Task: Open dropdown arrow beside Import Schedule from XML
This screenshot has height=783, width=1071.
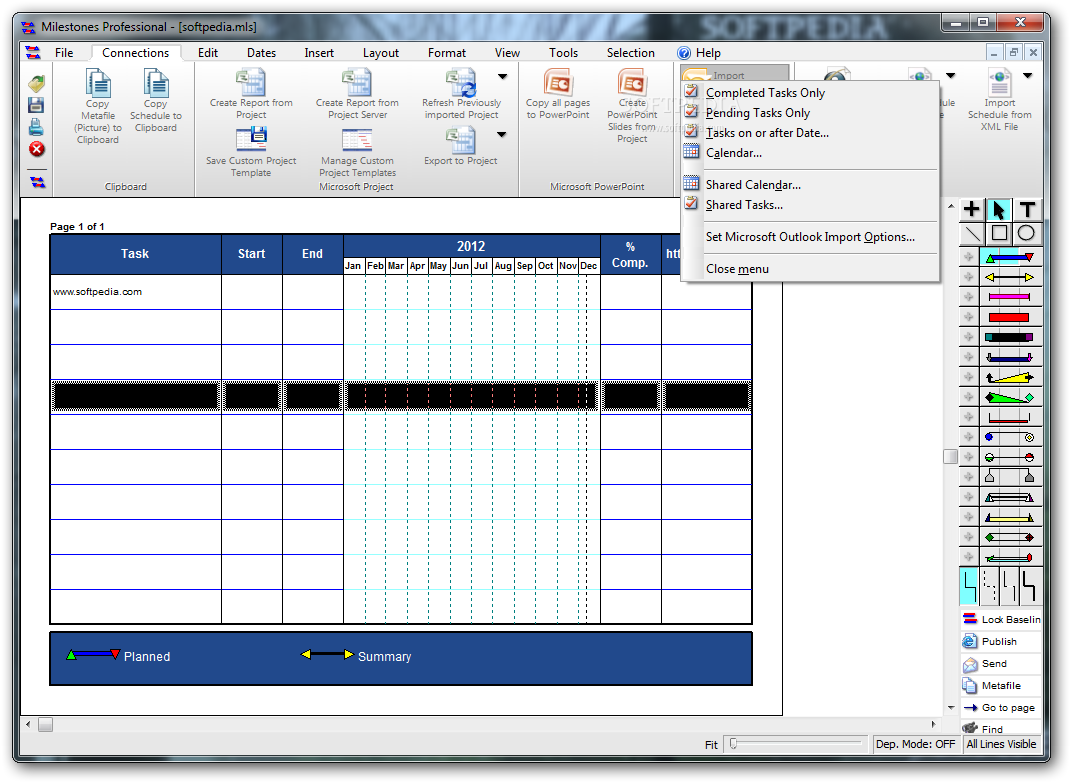Action: [1027, 76]
